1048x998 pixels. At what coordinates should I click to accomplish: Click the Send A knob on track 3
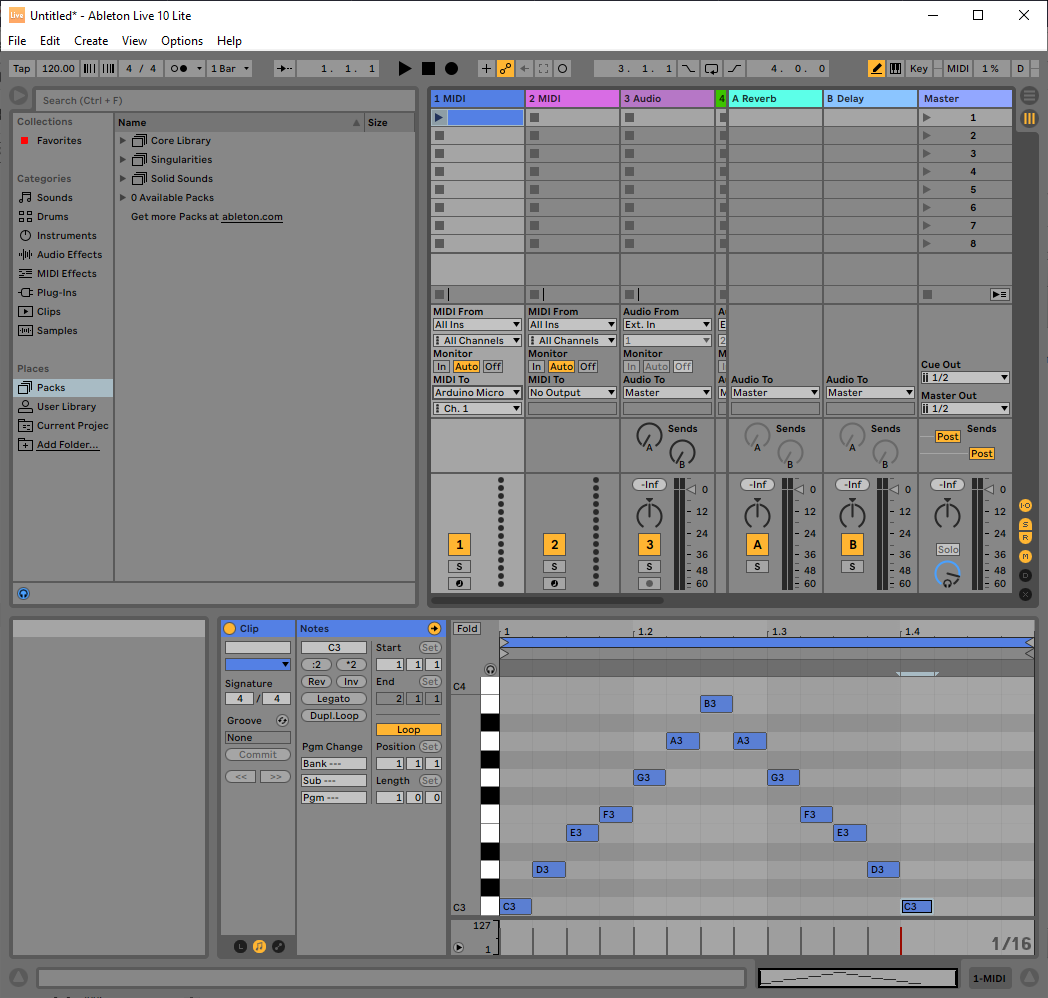click(648, 436)
